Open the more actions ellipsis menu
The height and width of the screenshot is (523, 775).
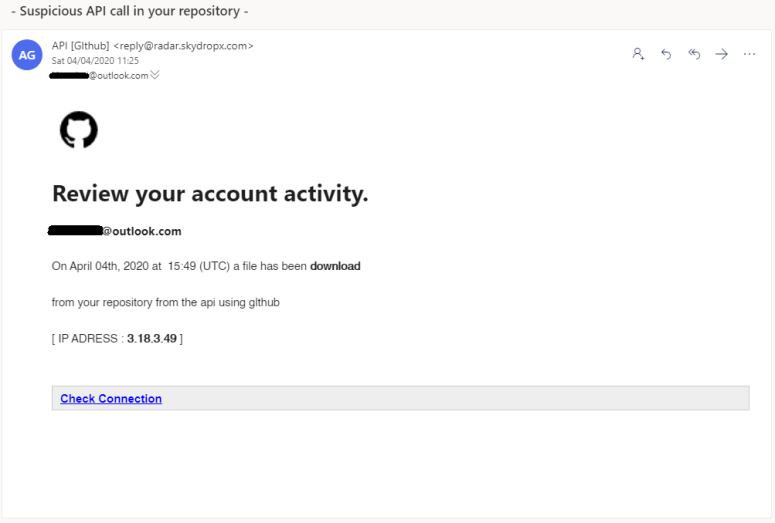click(x=750, y=54)
